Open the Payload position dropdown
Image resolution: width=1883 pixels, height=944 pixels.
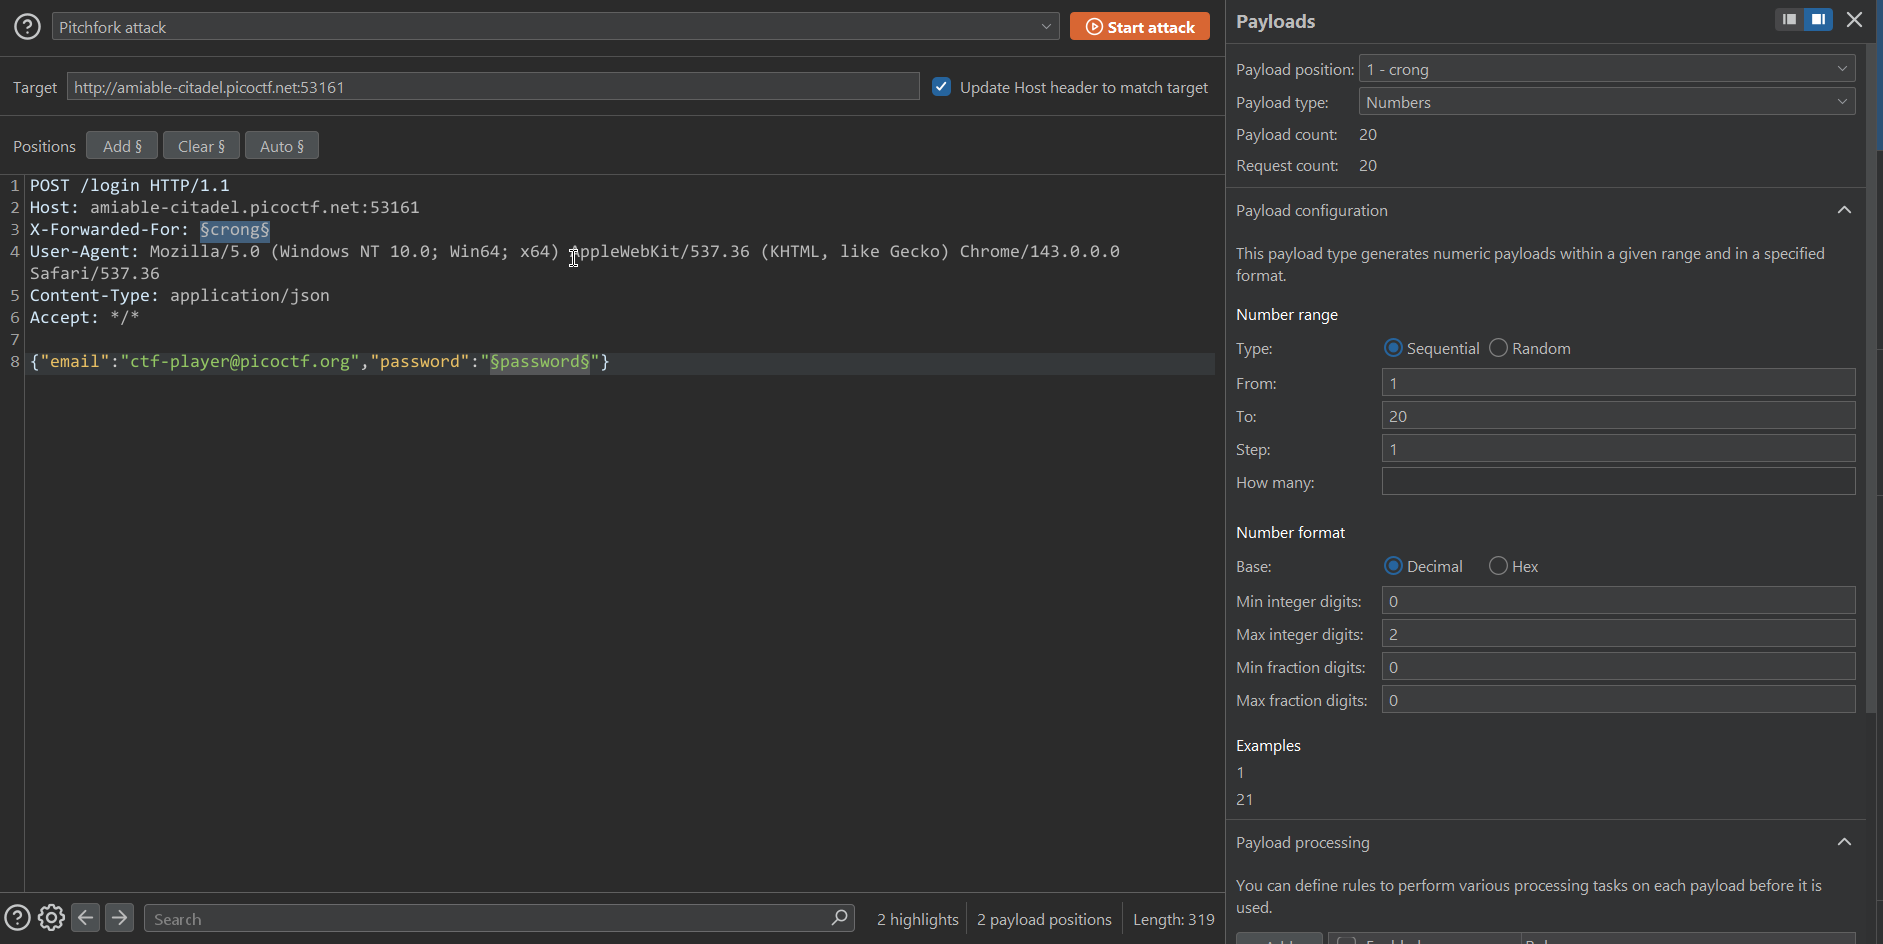pyautogui.click(x=1606, y=69)
